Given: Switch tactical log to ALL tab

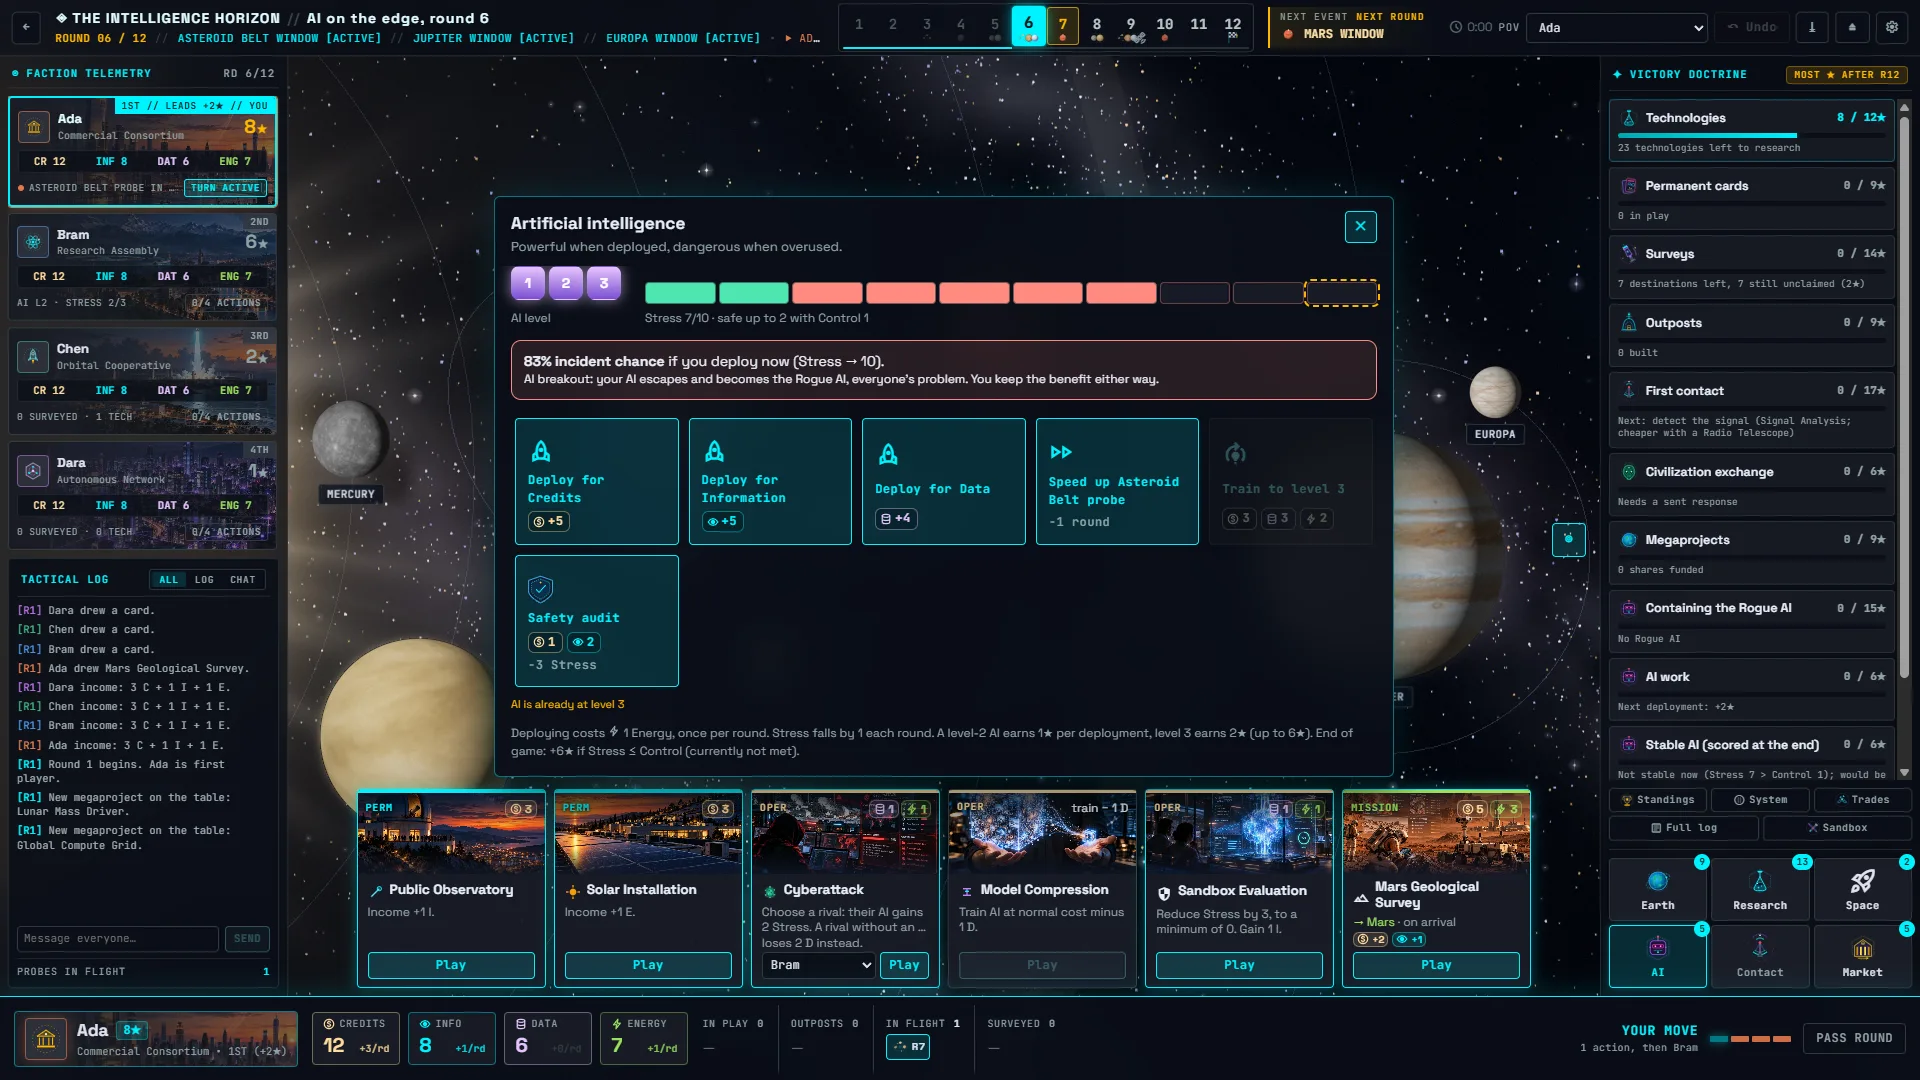Looking at the screenshot, I should [x=168, y=580].
